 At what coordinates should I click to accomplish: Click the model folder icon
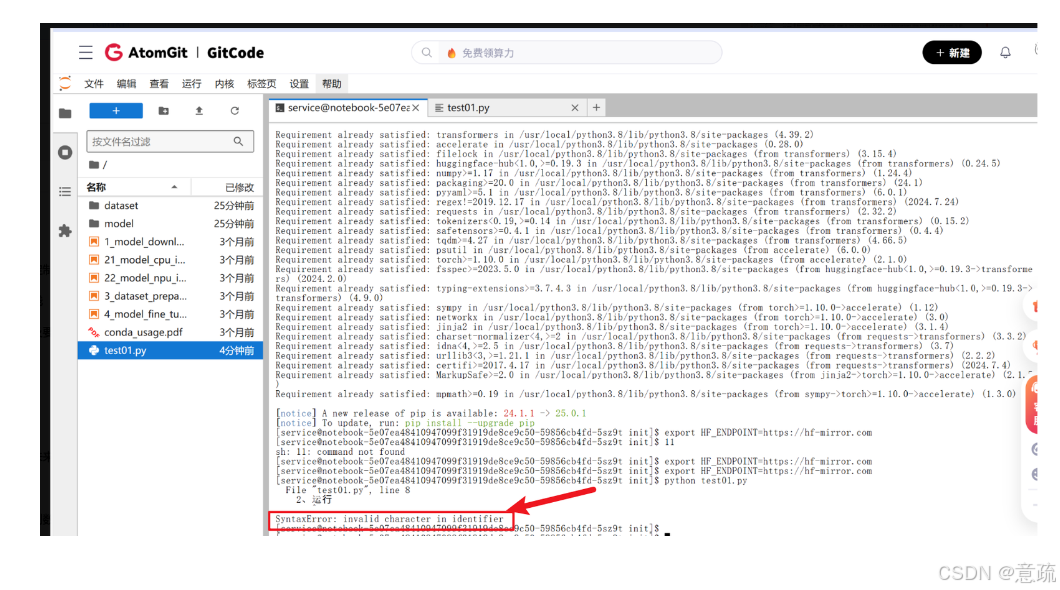94,224
